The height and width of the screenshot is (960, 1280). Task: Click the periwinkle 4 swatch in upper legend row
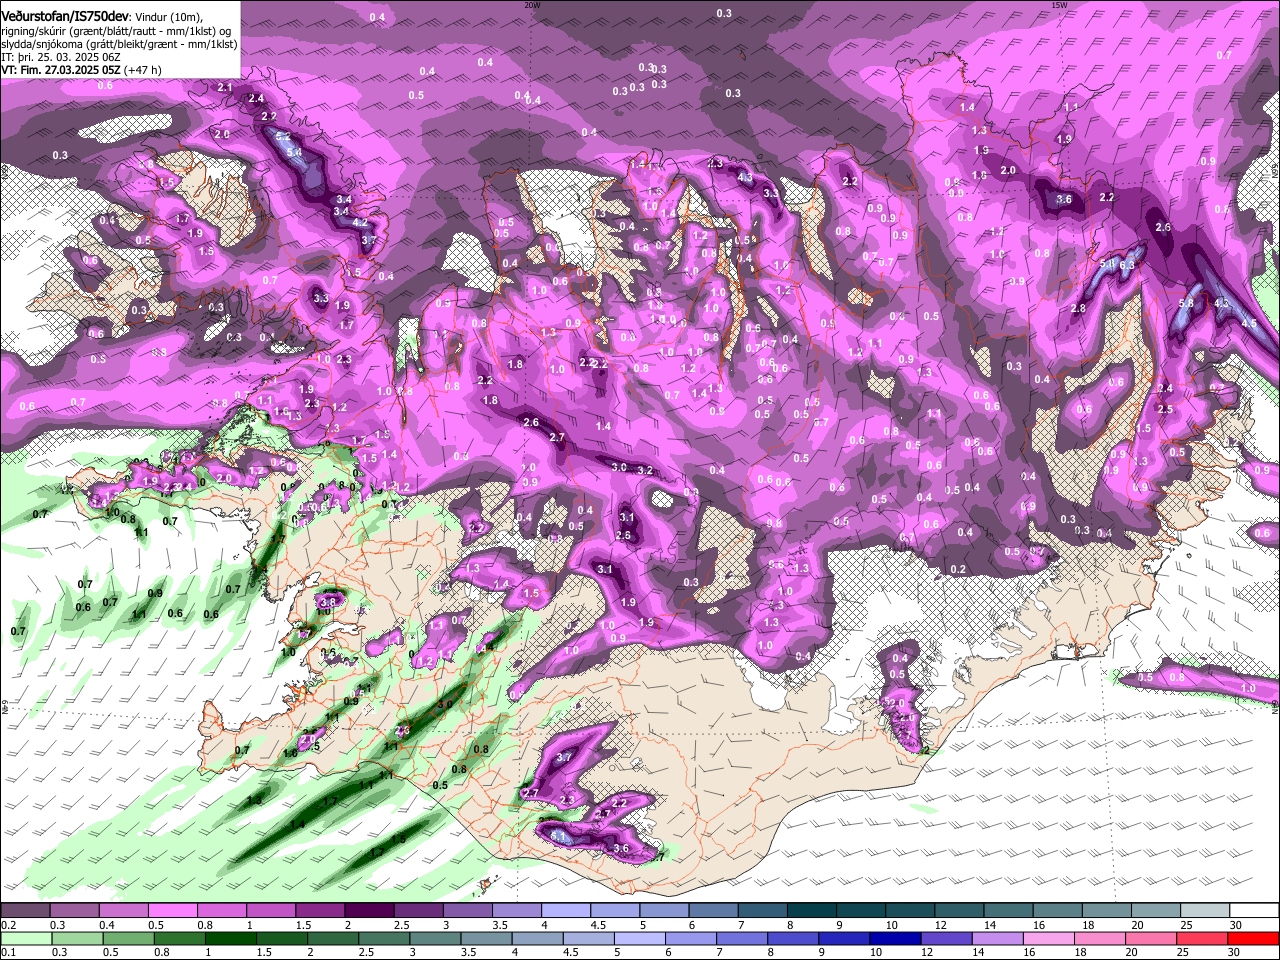(x=567, y=910)
